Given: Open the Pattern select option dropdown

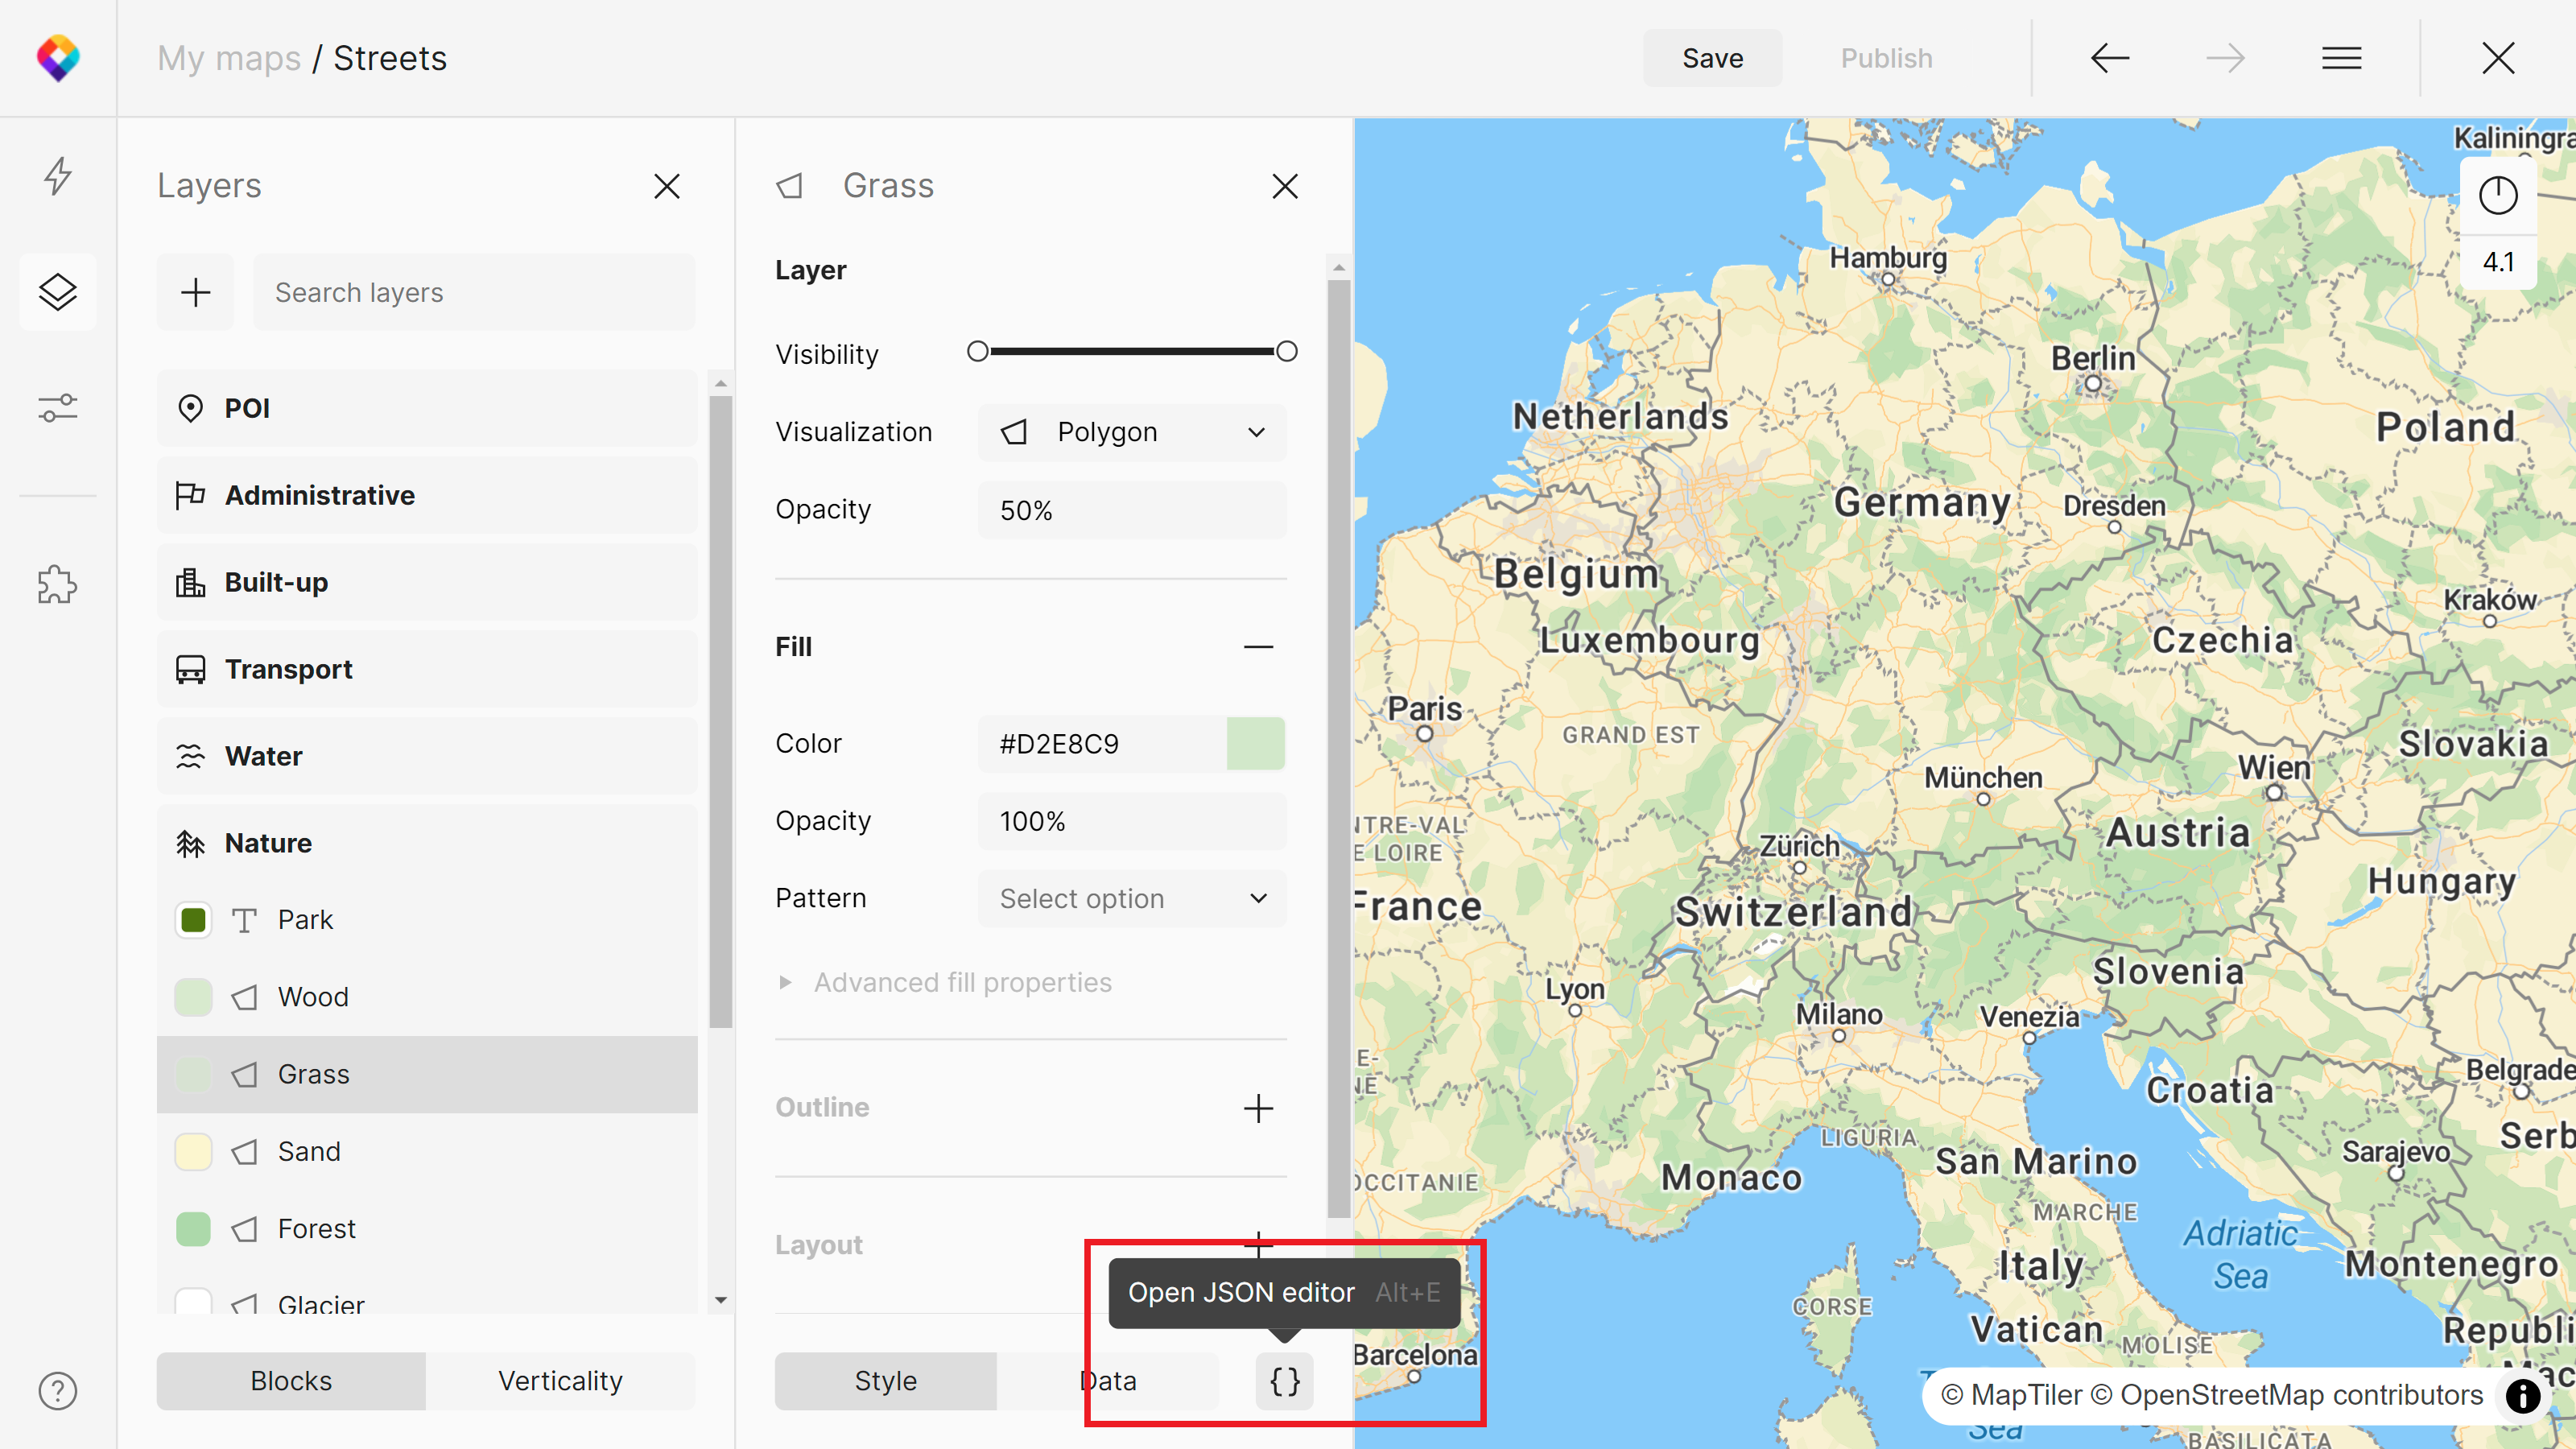Looking at the screenshot, I should click(x=1132, y=898).
